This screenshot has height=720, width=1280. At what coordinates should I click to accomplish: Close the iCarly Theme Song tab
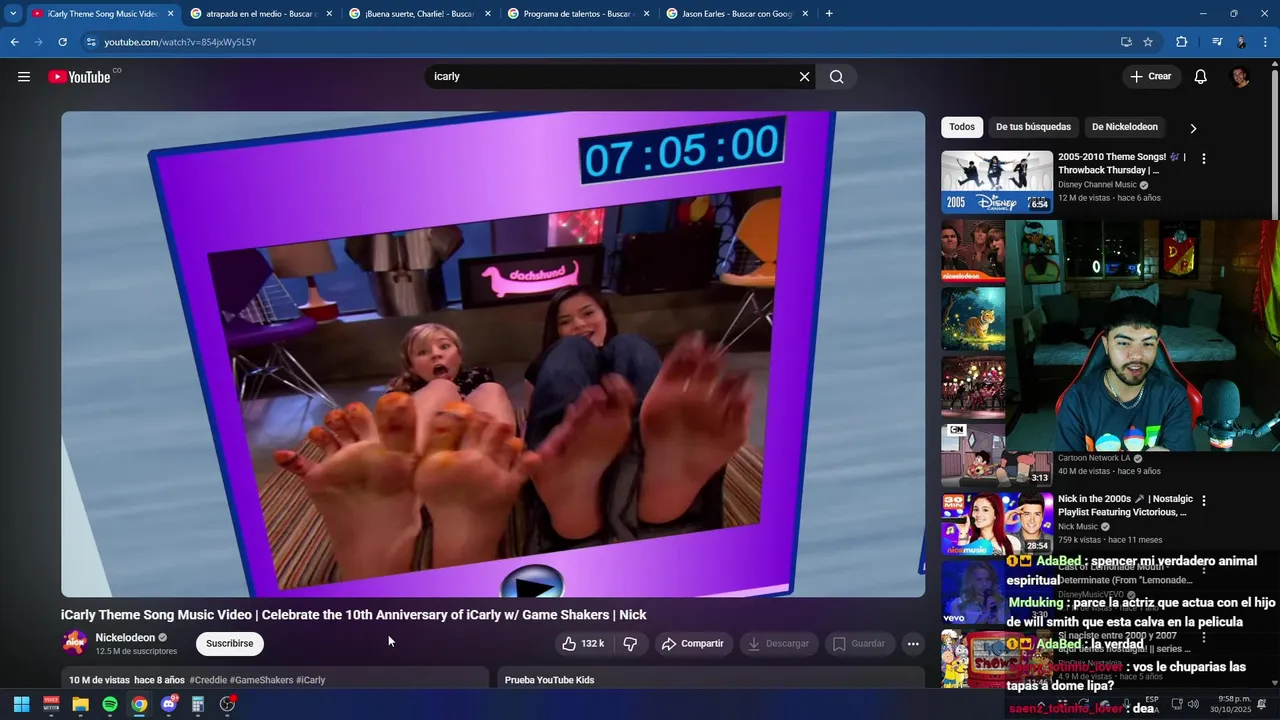coord(170,14)
